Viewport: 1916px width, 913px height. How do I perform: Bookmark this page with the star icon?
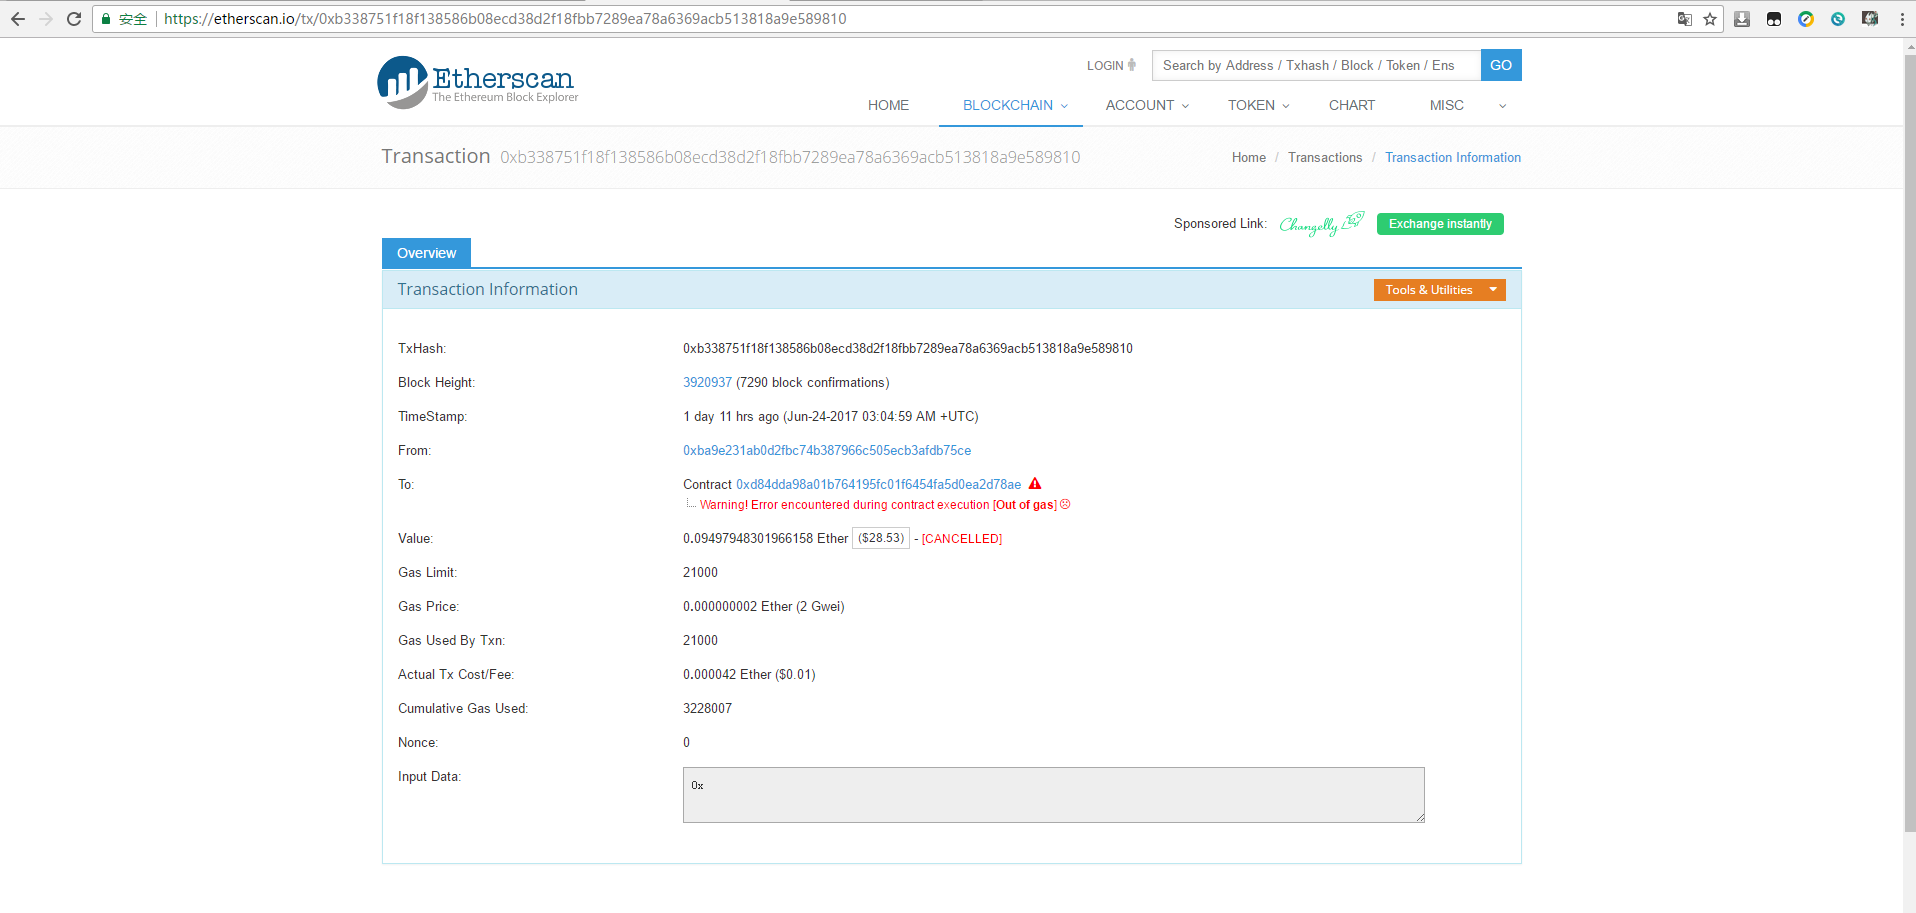pyautogui.click(x=1710, y=19)
